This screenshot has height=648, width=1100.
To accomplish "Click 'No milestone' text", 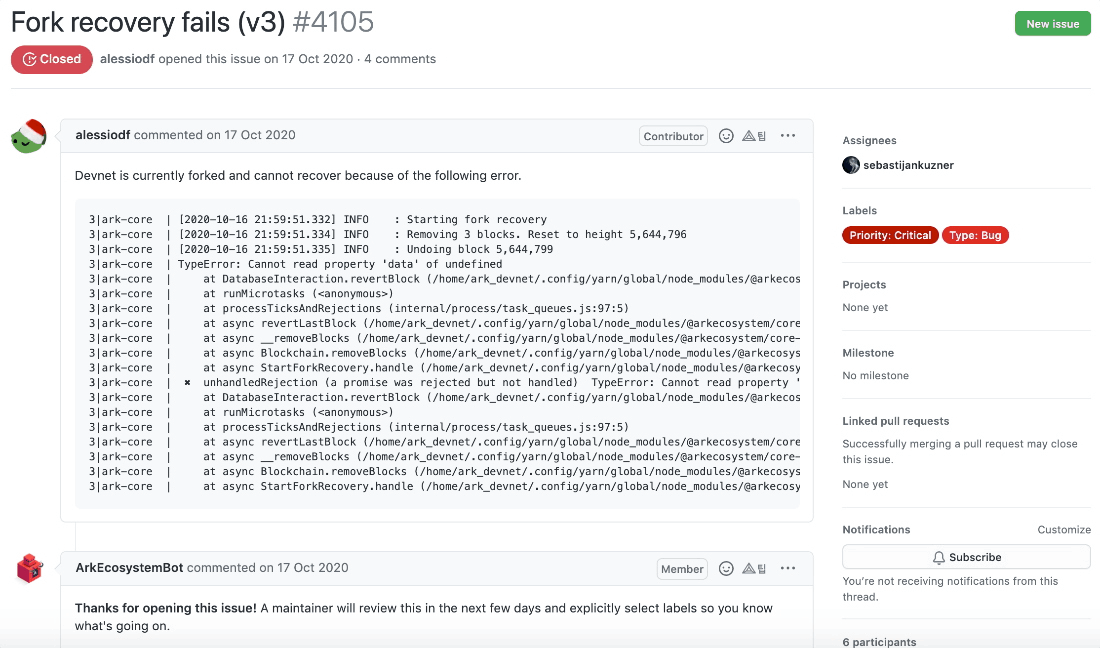I will tap(876, 375).
